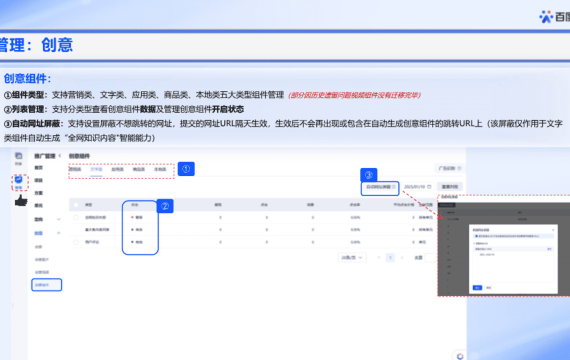Screen dimensions: 570x360
Task: Collapse the 创意 menu section chevron
Action: click(x=59, y=233)
